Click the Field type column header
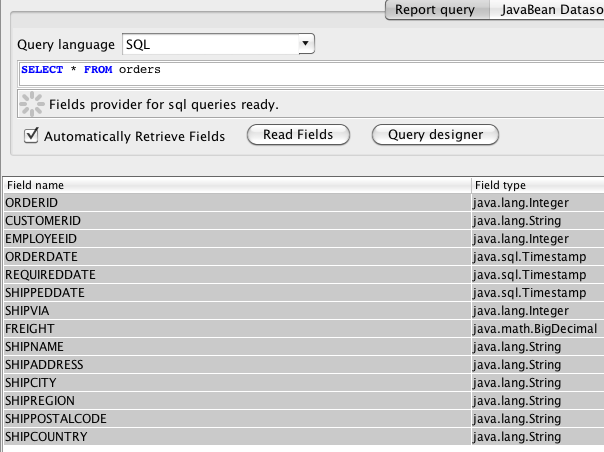 point(538,185)
